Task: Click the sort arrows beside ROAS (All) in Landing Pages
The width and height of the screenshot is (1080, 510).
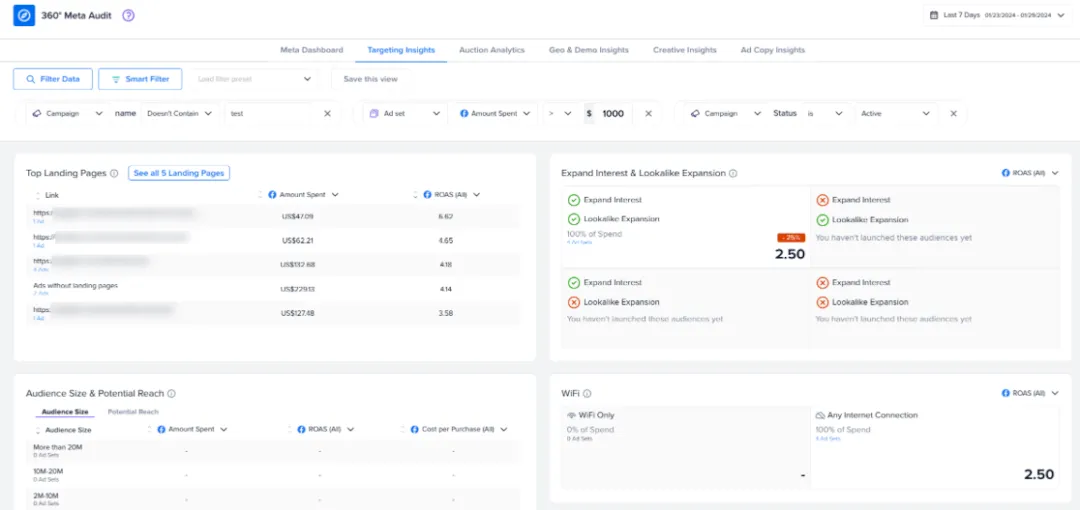Action: 415,195
